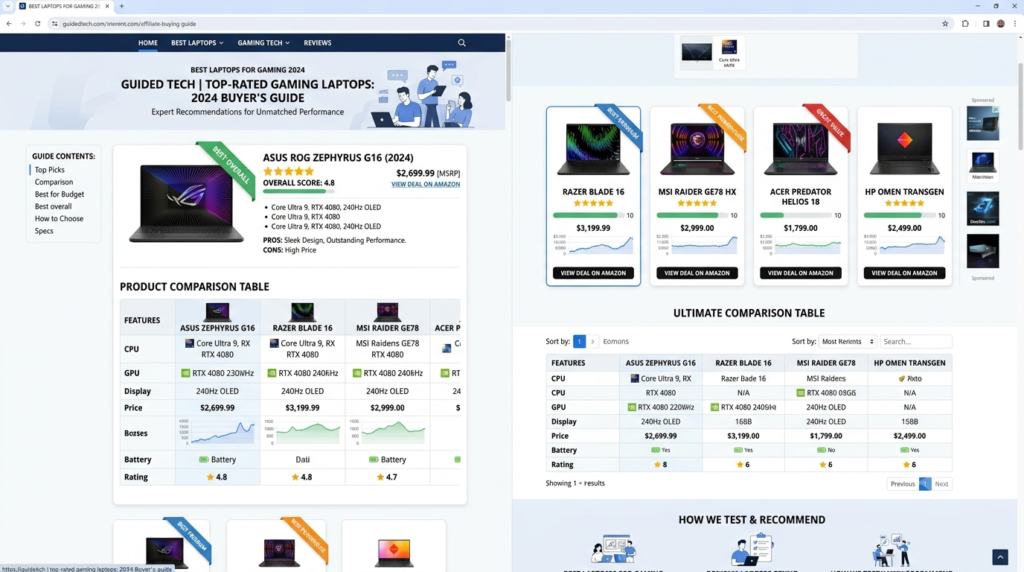Close the Best Laptops for Gaming tab

click(x=107, y=6)
